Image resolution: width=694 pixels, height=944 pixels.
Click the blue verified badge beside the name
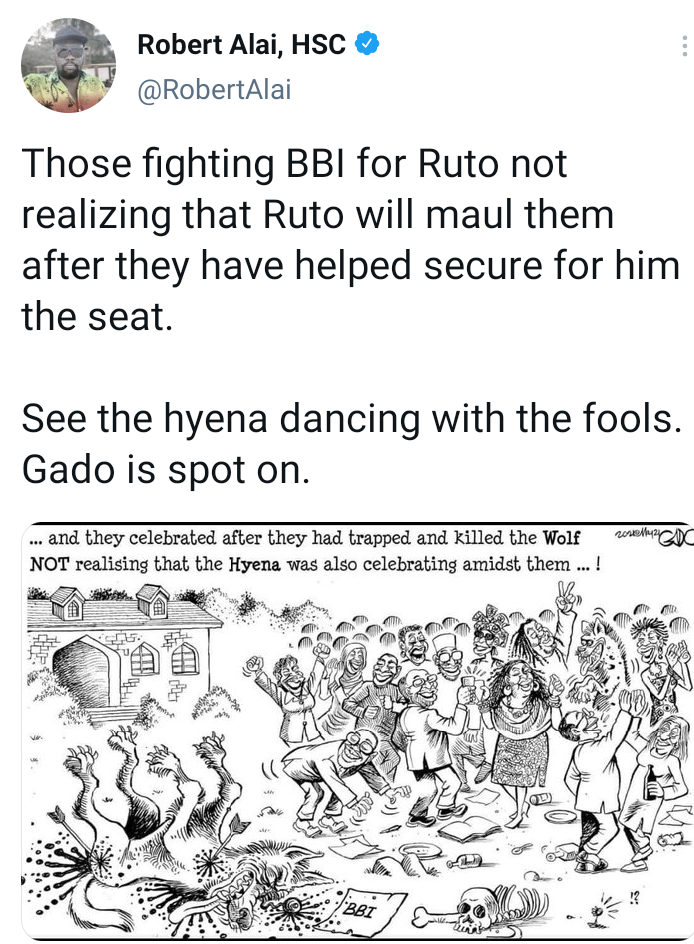click(x=367, y=44)
